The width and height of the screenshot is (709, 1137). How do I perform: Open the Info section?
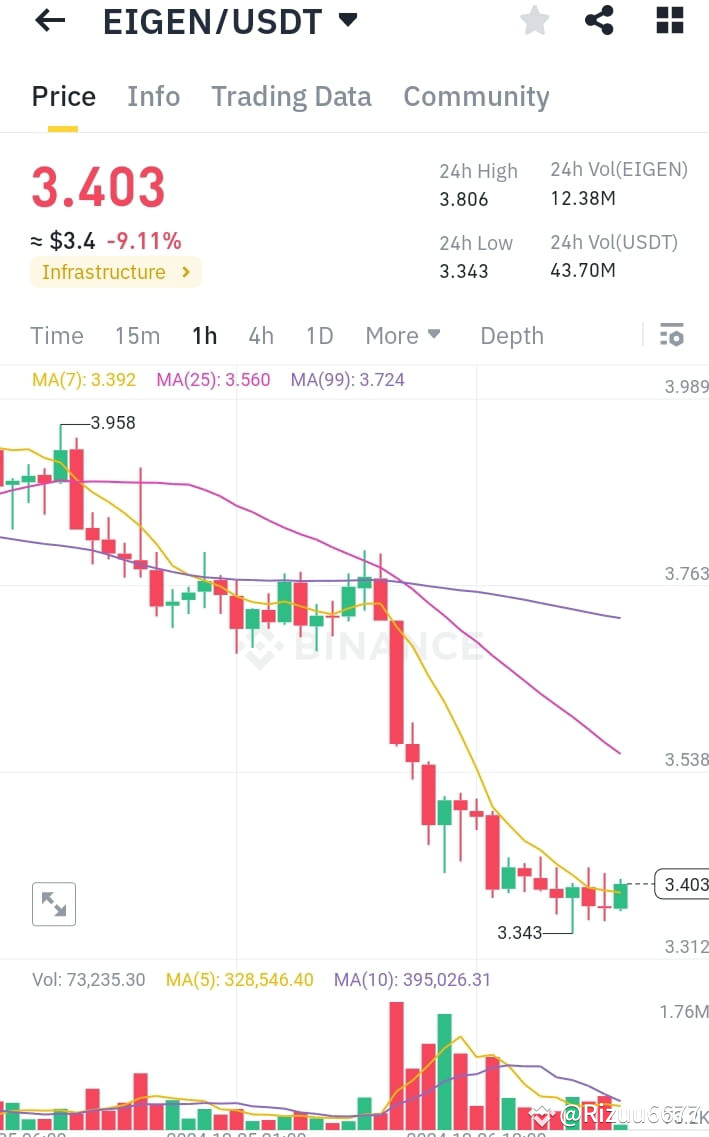[153, 96]
